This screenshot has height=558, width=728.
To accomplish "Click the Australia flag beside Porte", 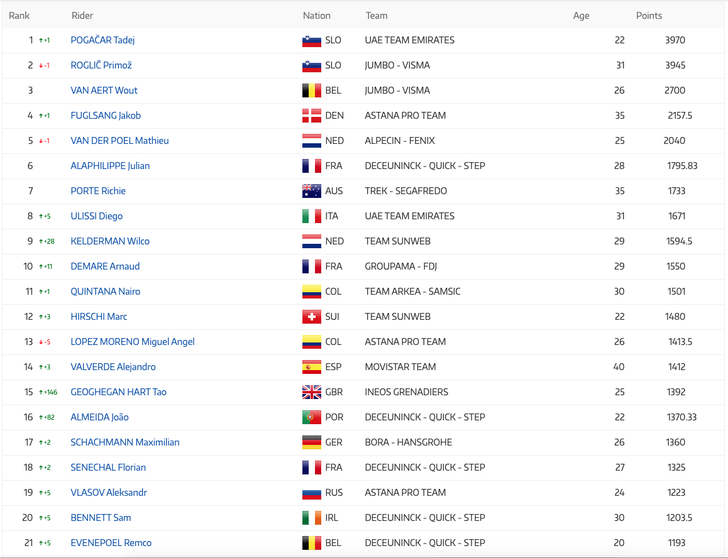I will 311,191.
